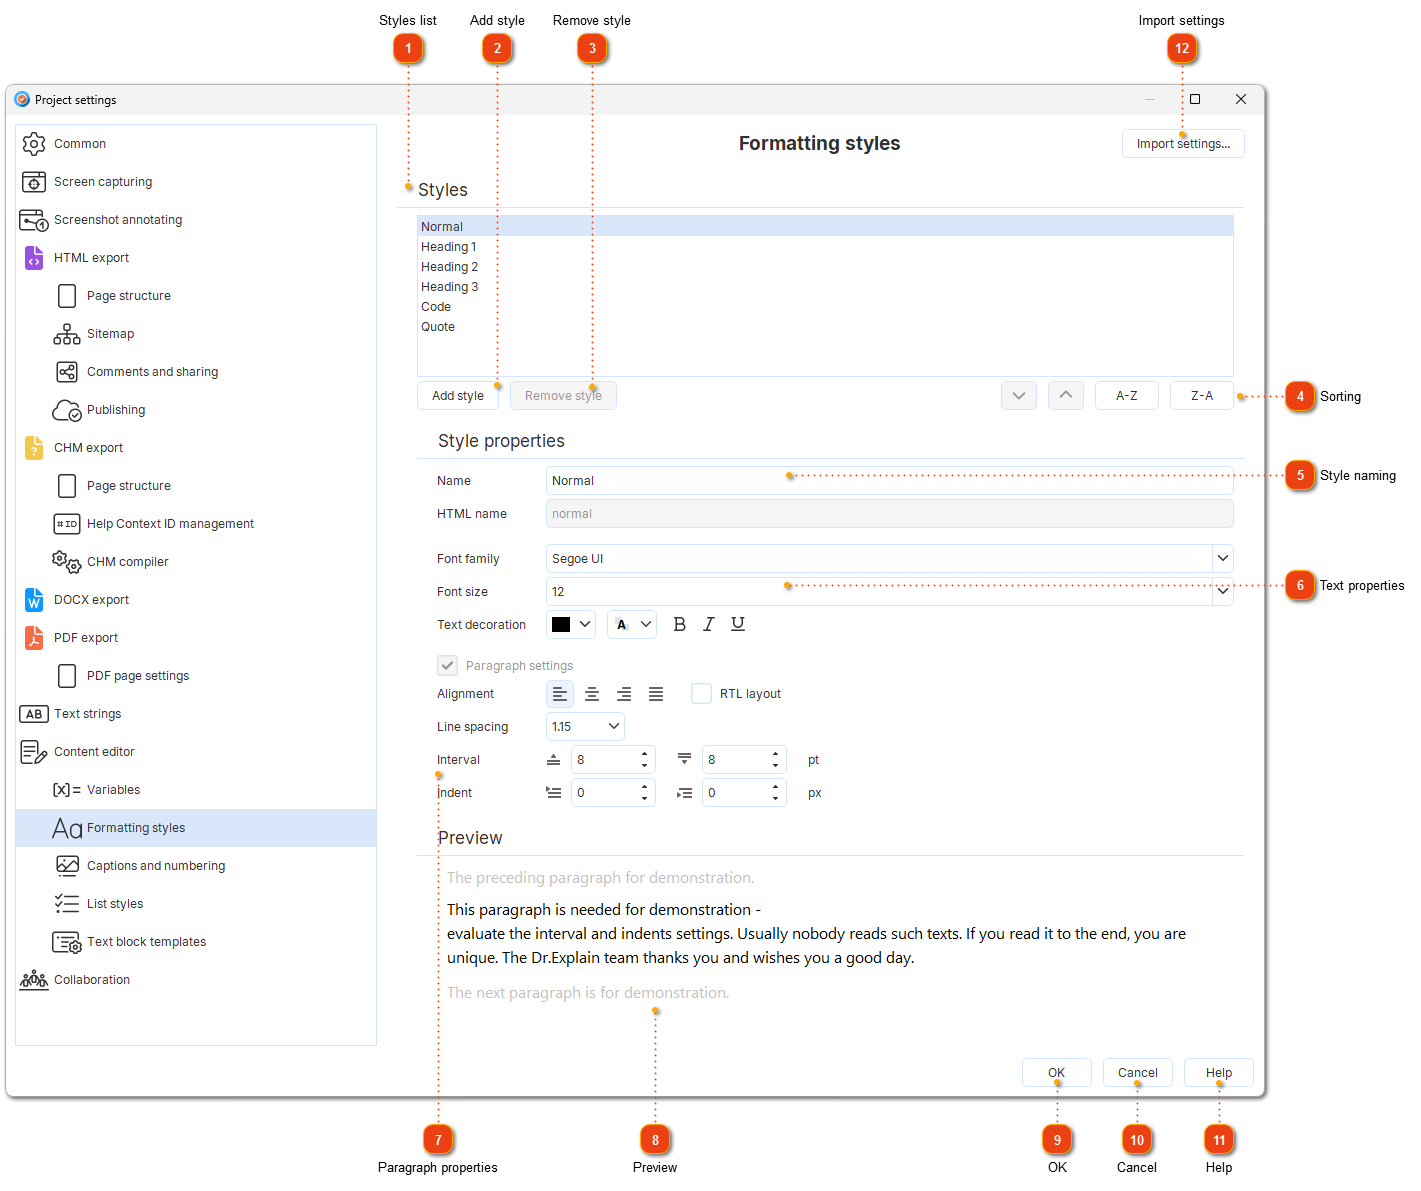Click the Variables icon

point(67,790)
